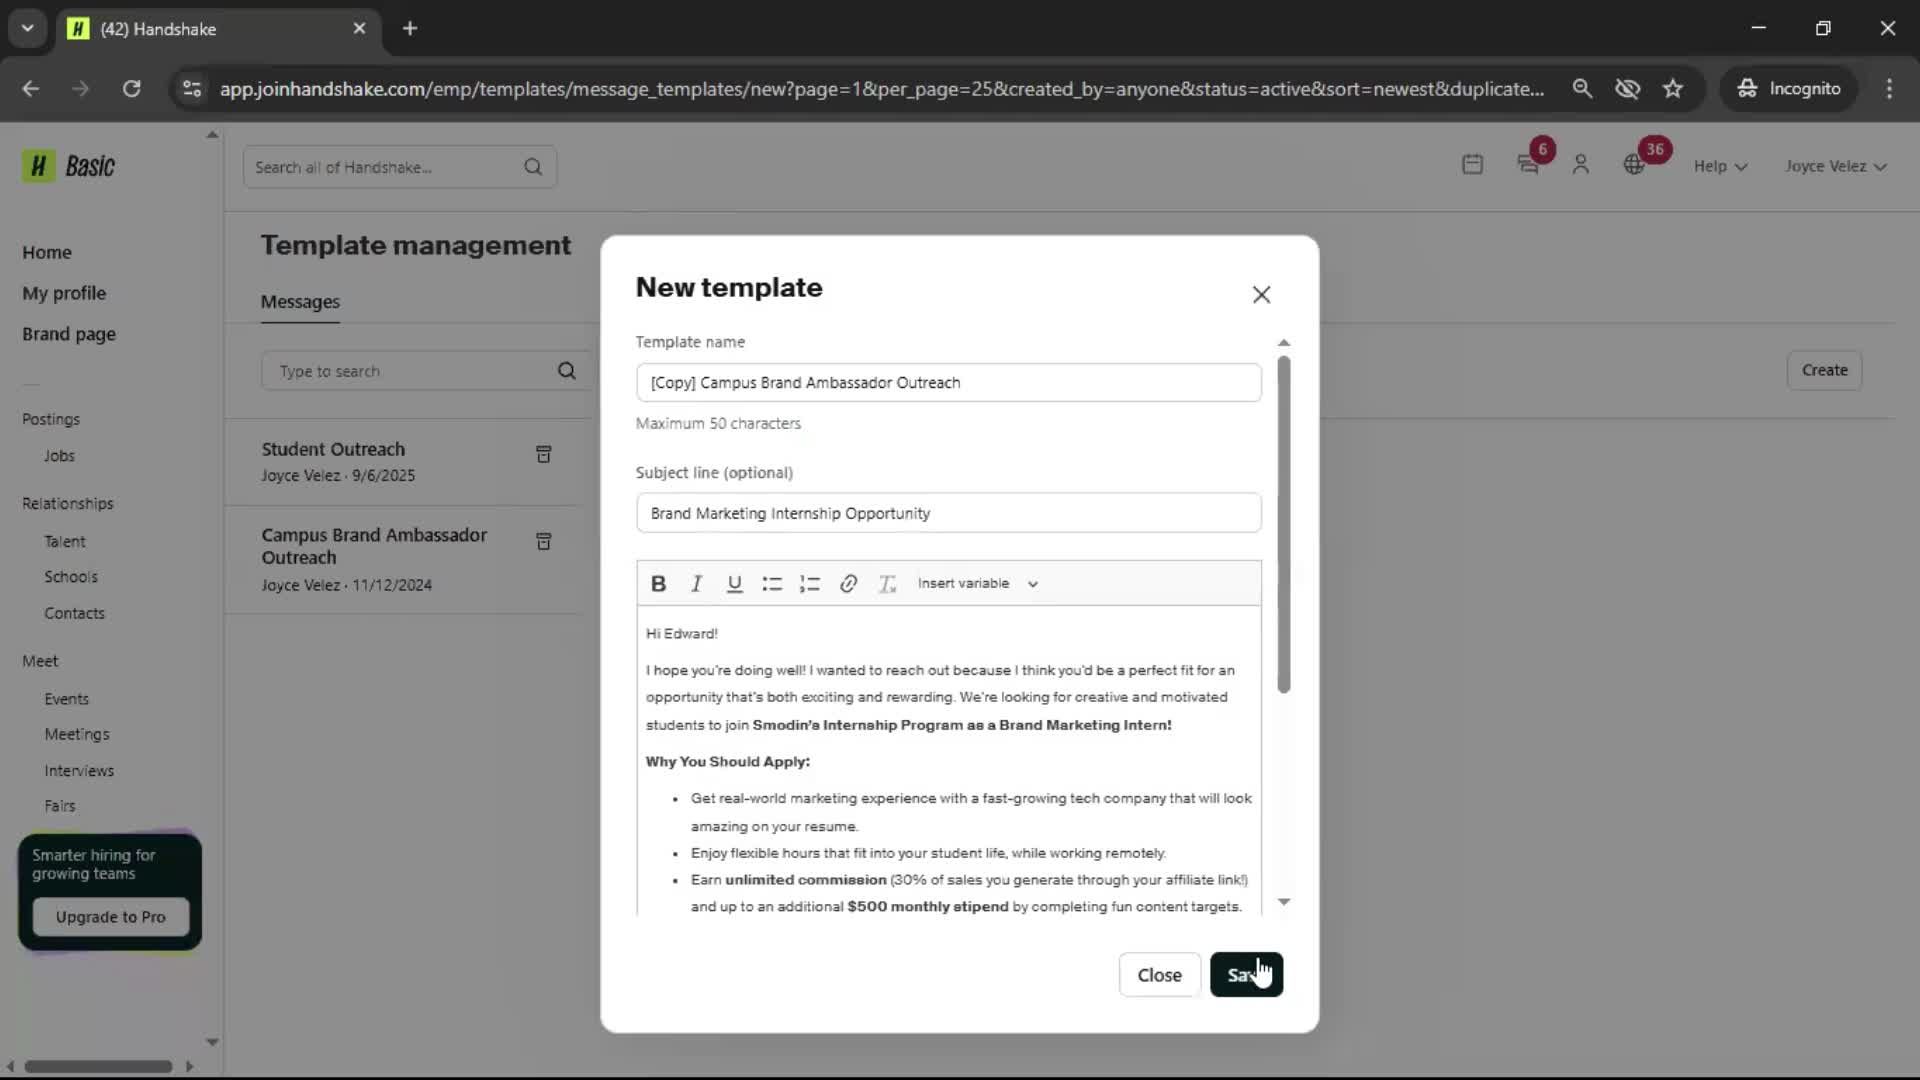Archive the Student Outreach template

543,455
